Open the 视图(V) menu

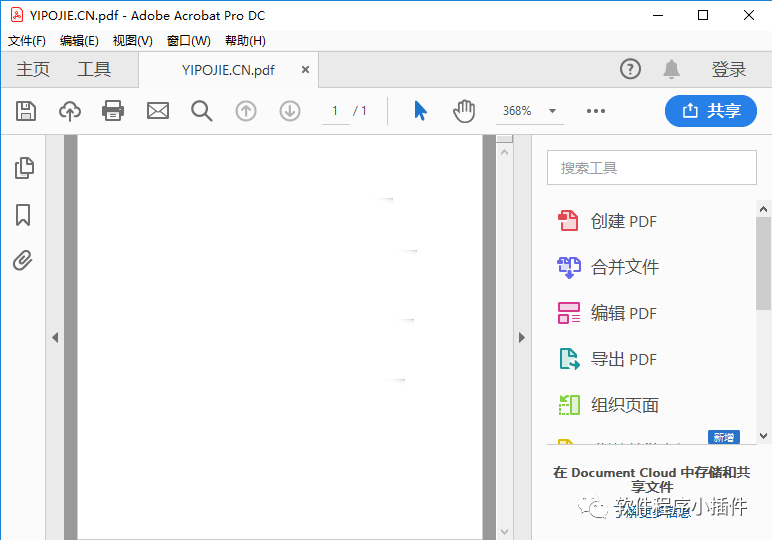point(132,41)
